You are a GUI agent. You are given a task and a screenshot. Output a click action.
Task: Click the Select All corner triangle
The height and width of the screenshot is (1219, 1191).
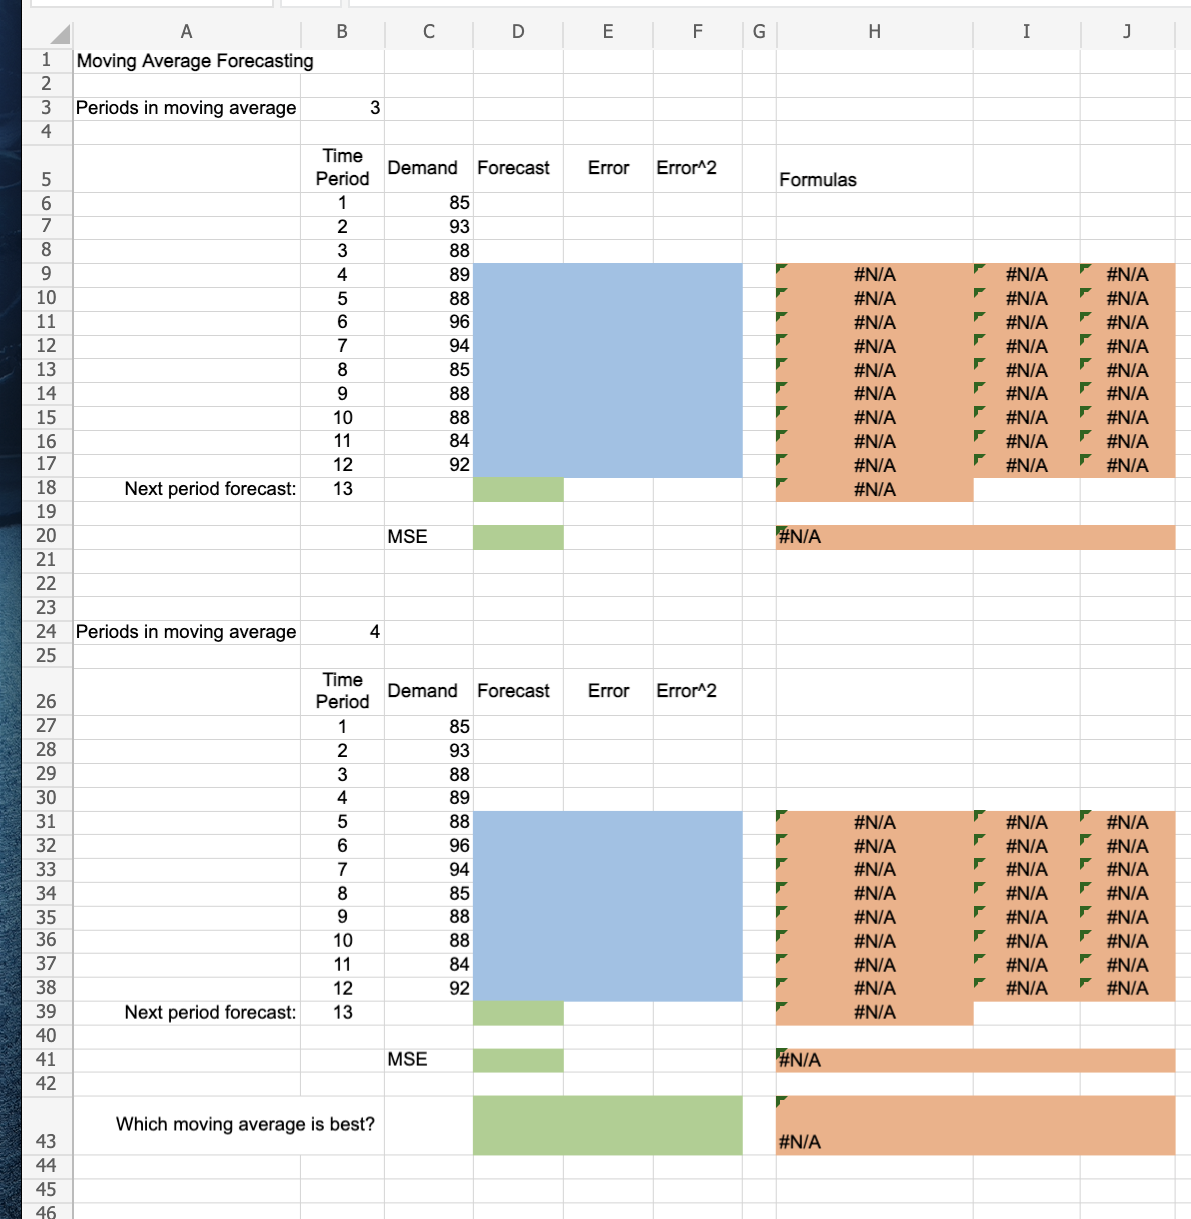click(x=59, y=34)
